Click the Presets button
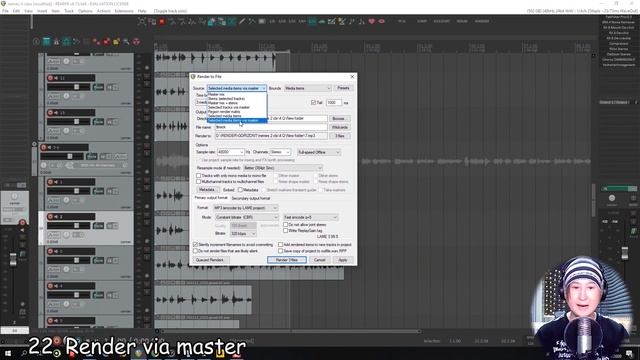 point(343,88)
